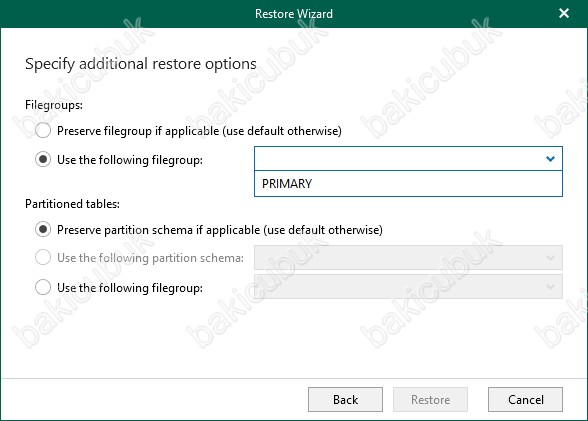
Task: Open the partition schema combo box
Action: 408,258
